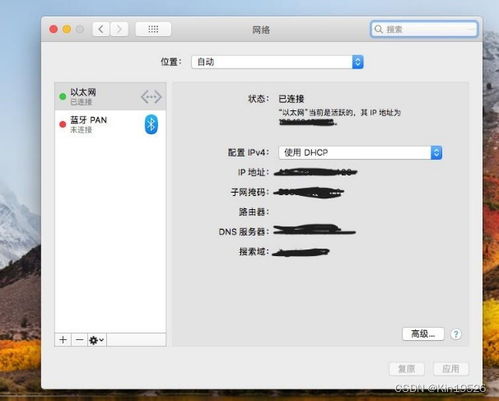Close the 网络 window with red button
Screen dimensions: 499x401
pyautogui.click(x=53, y=29)
